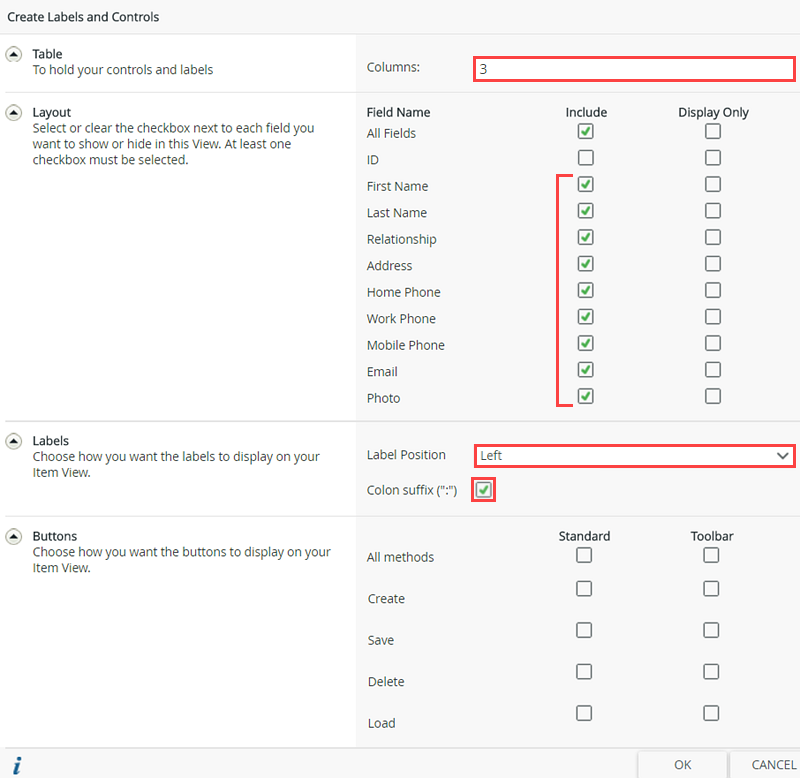800x778 pixels.
Task: Uncheck the All Fields Include checkbox
Action: pyautogui.click(x=585, y=131)
